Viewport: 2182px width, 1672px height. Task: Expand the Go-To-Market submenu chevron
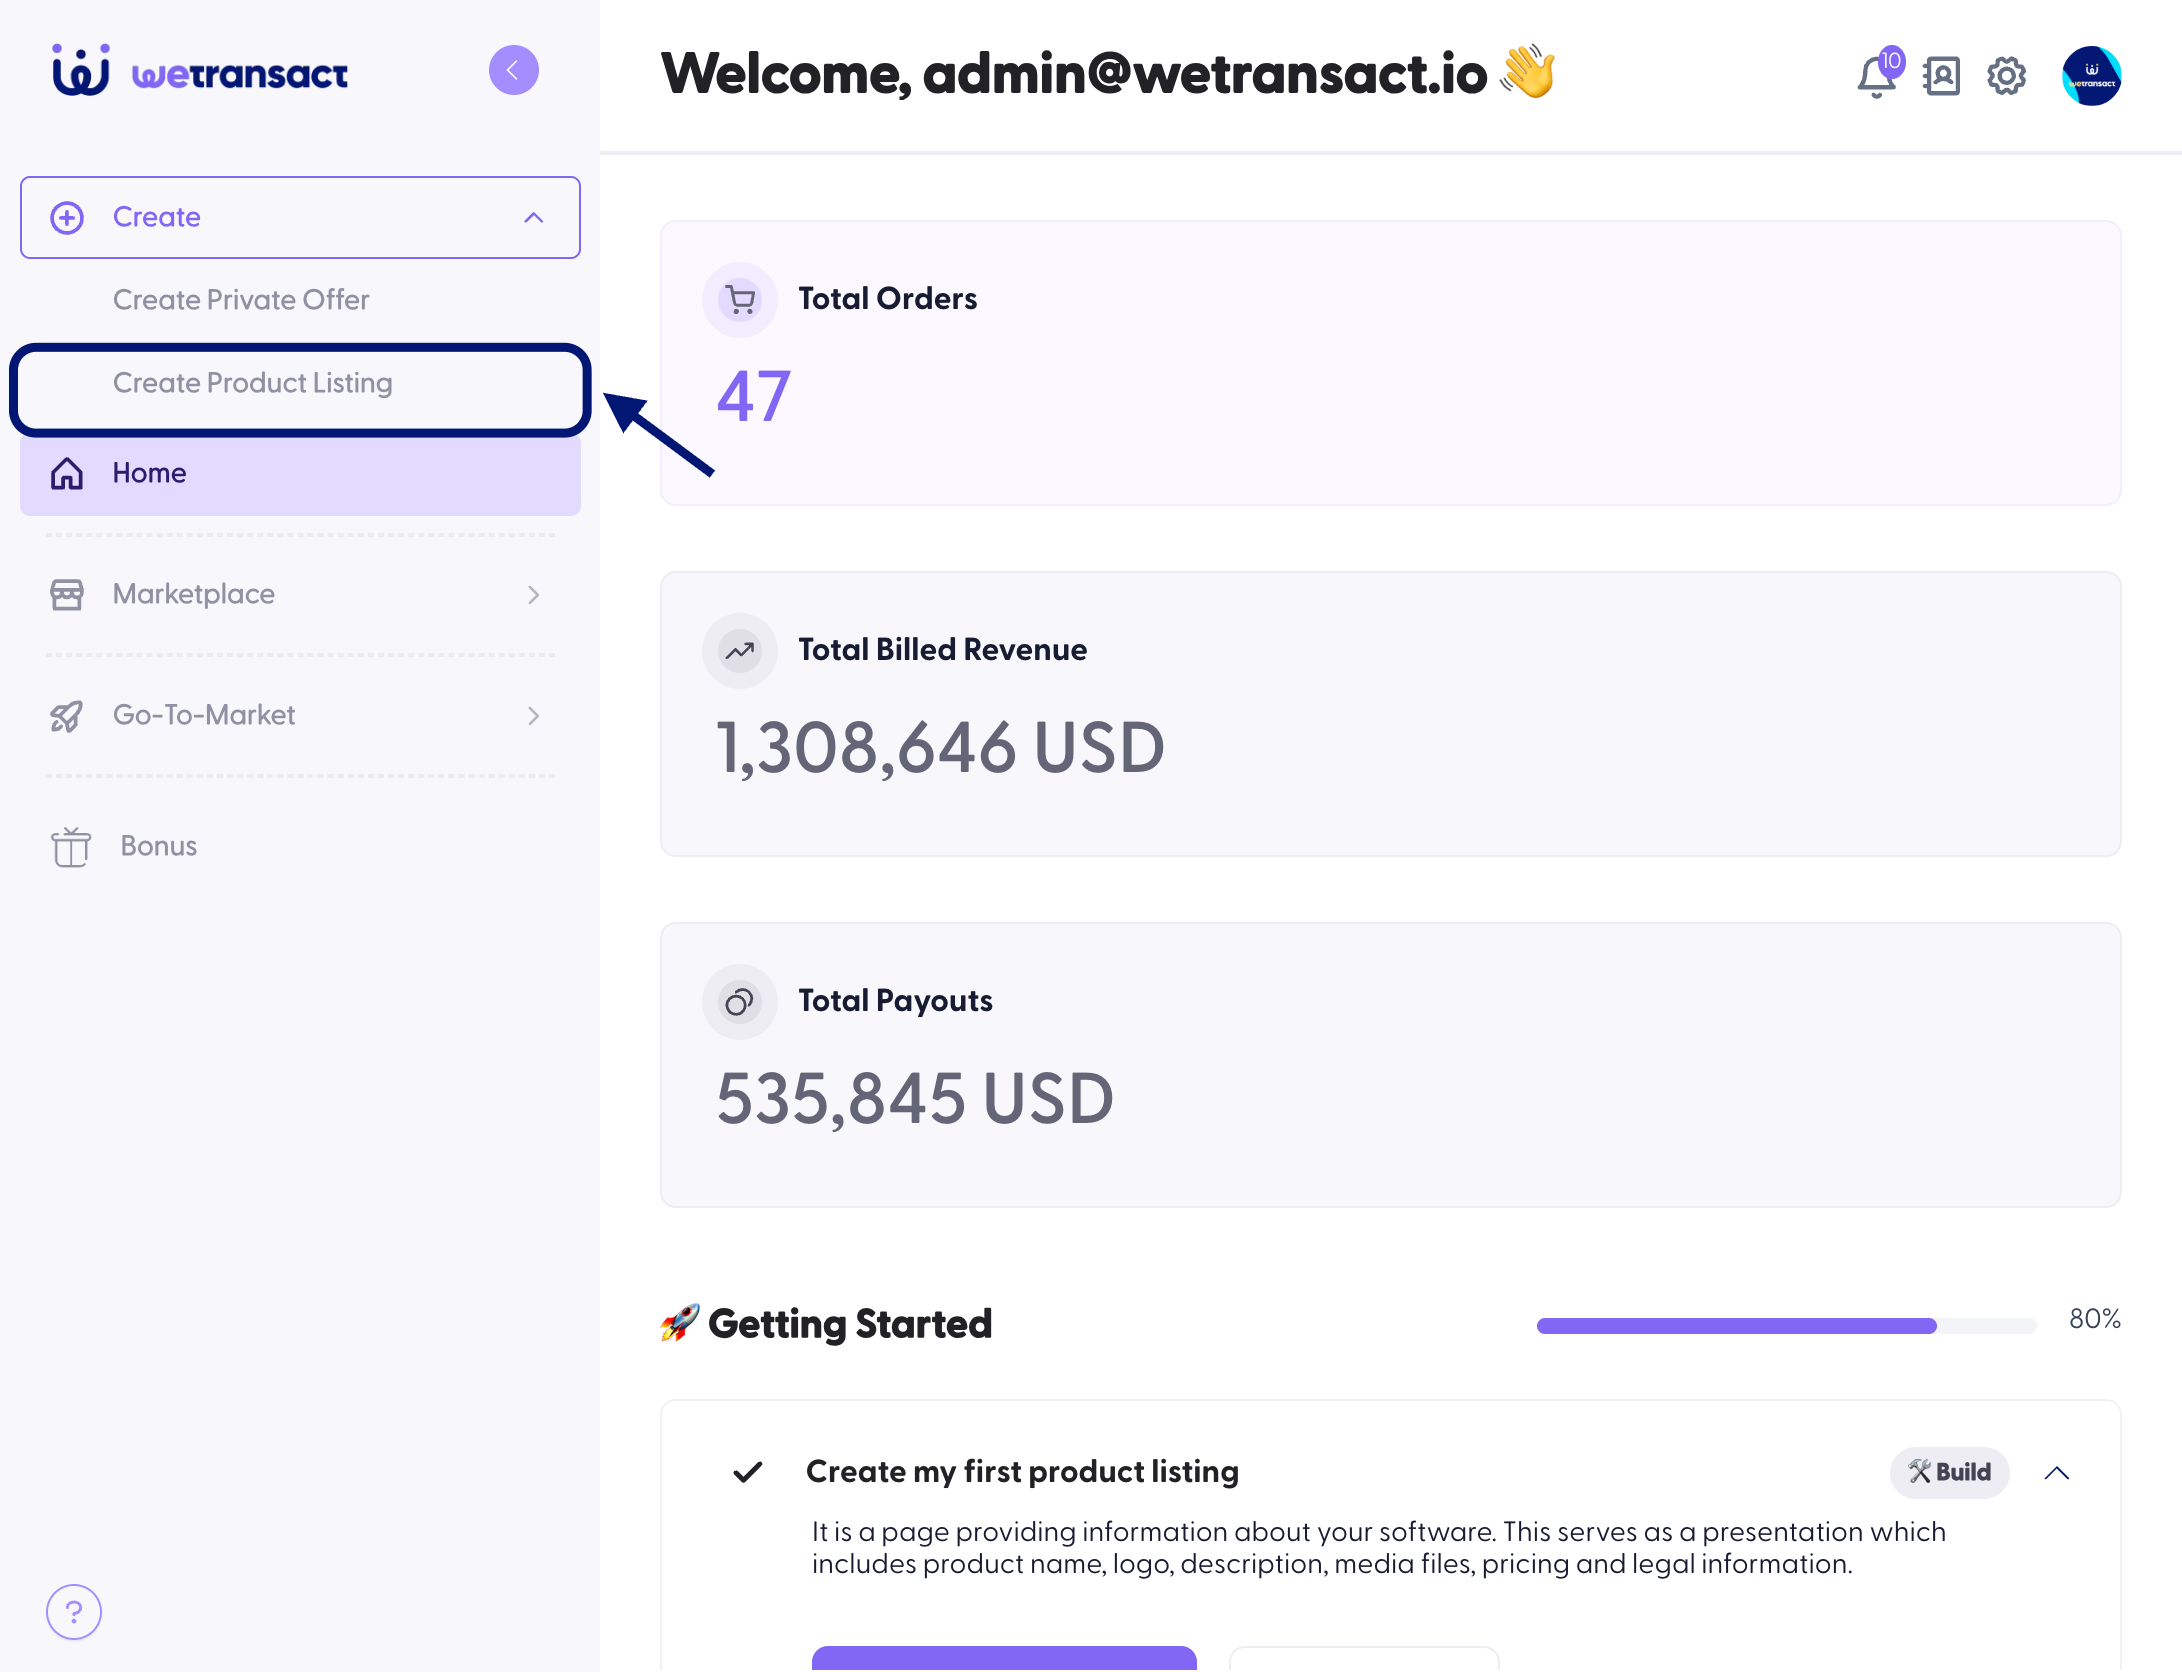(534, 715)
